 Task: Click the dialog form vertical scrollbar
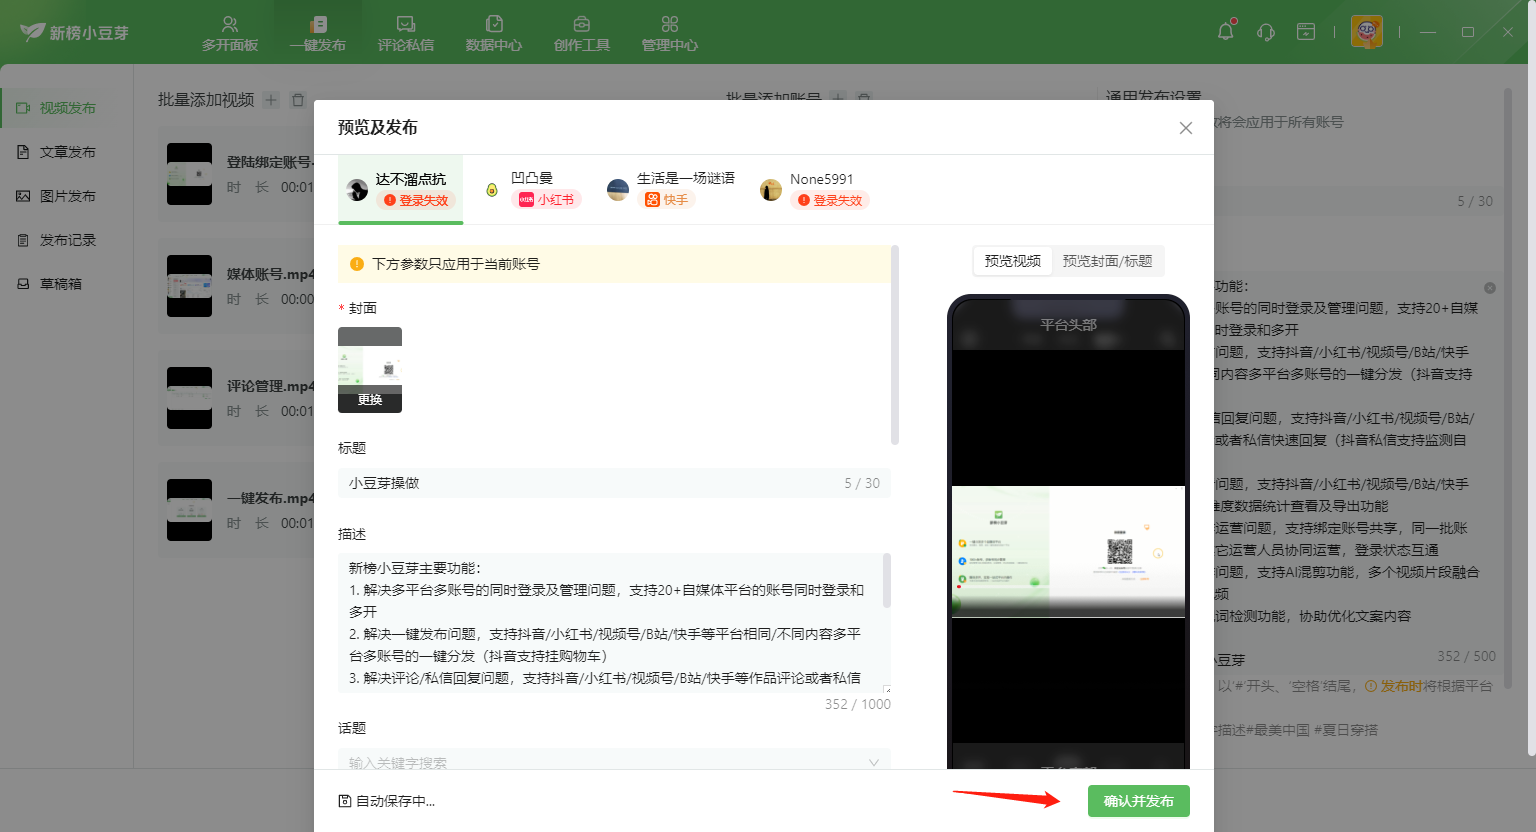click(x=895, y=345)
